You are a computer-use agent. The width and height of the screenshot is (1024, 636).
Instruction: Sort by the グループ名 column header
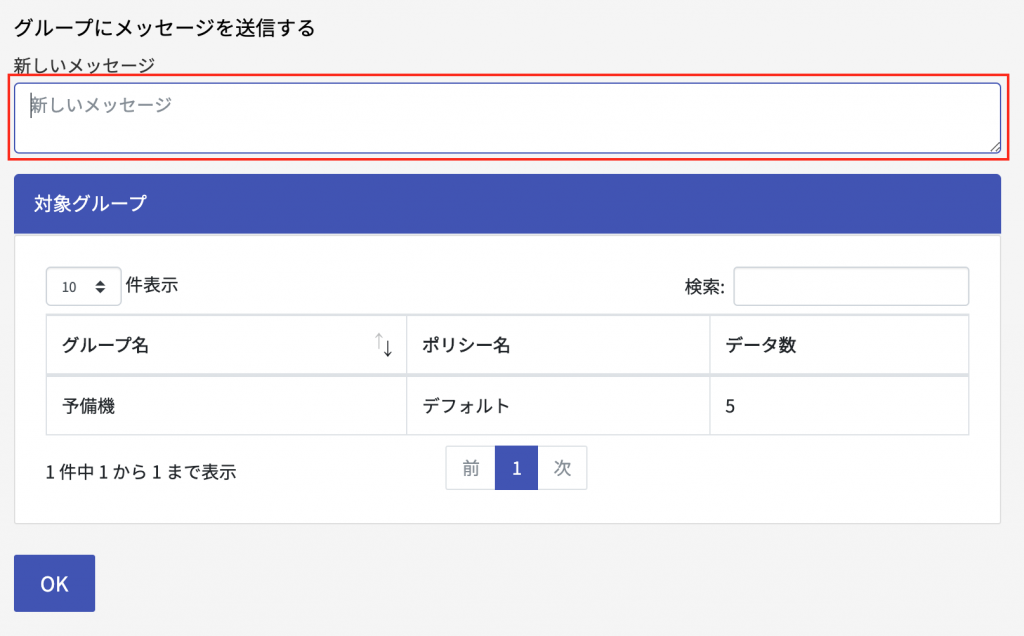coord(106,345)
